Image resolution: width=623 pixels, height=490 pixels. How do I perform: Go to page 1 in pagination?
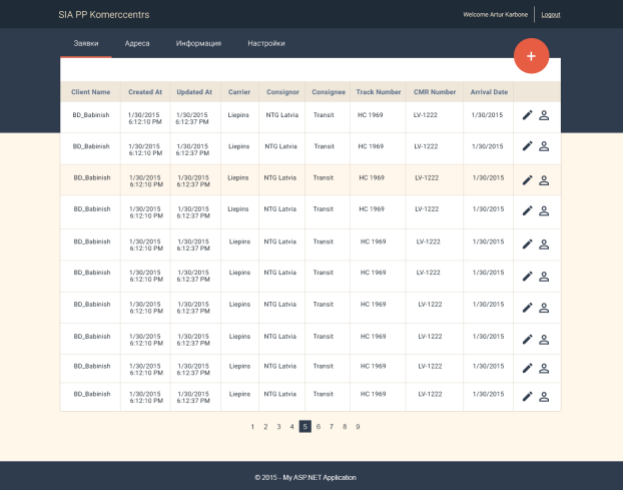point(253,426)
